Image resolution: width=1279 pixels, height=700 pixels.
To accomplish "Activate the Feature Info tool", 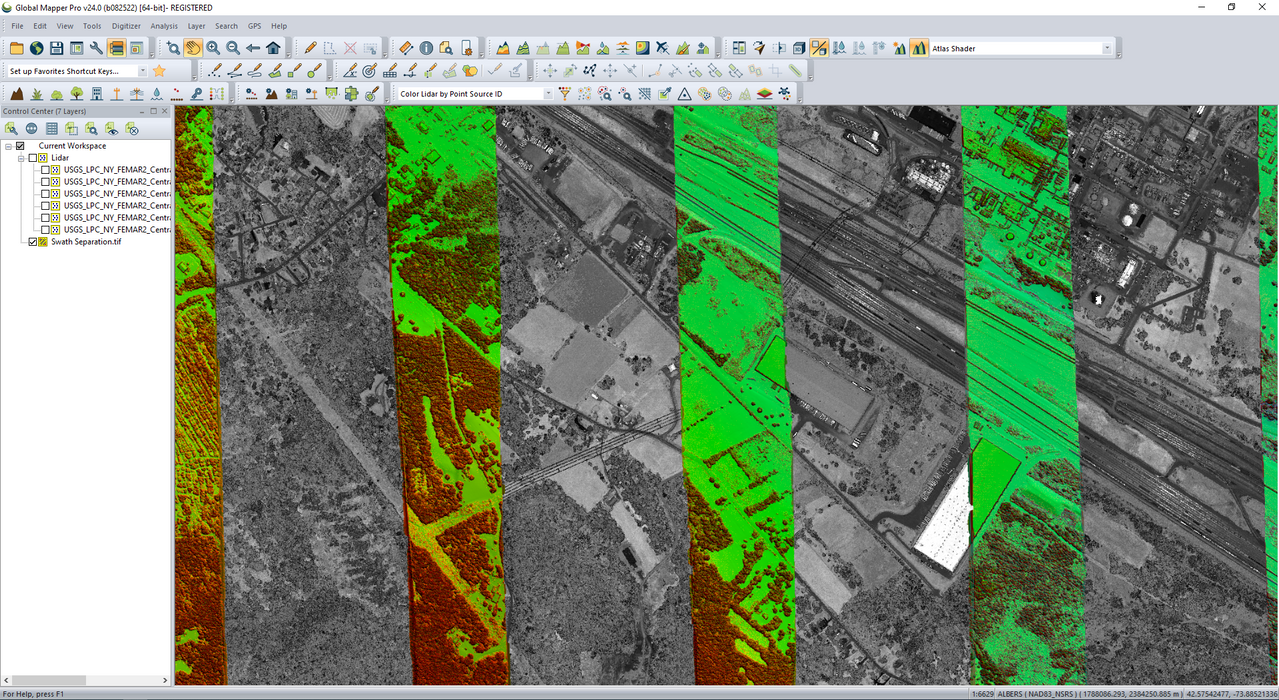I will pos(426,48).
